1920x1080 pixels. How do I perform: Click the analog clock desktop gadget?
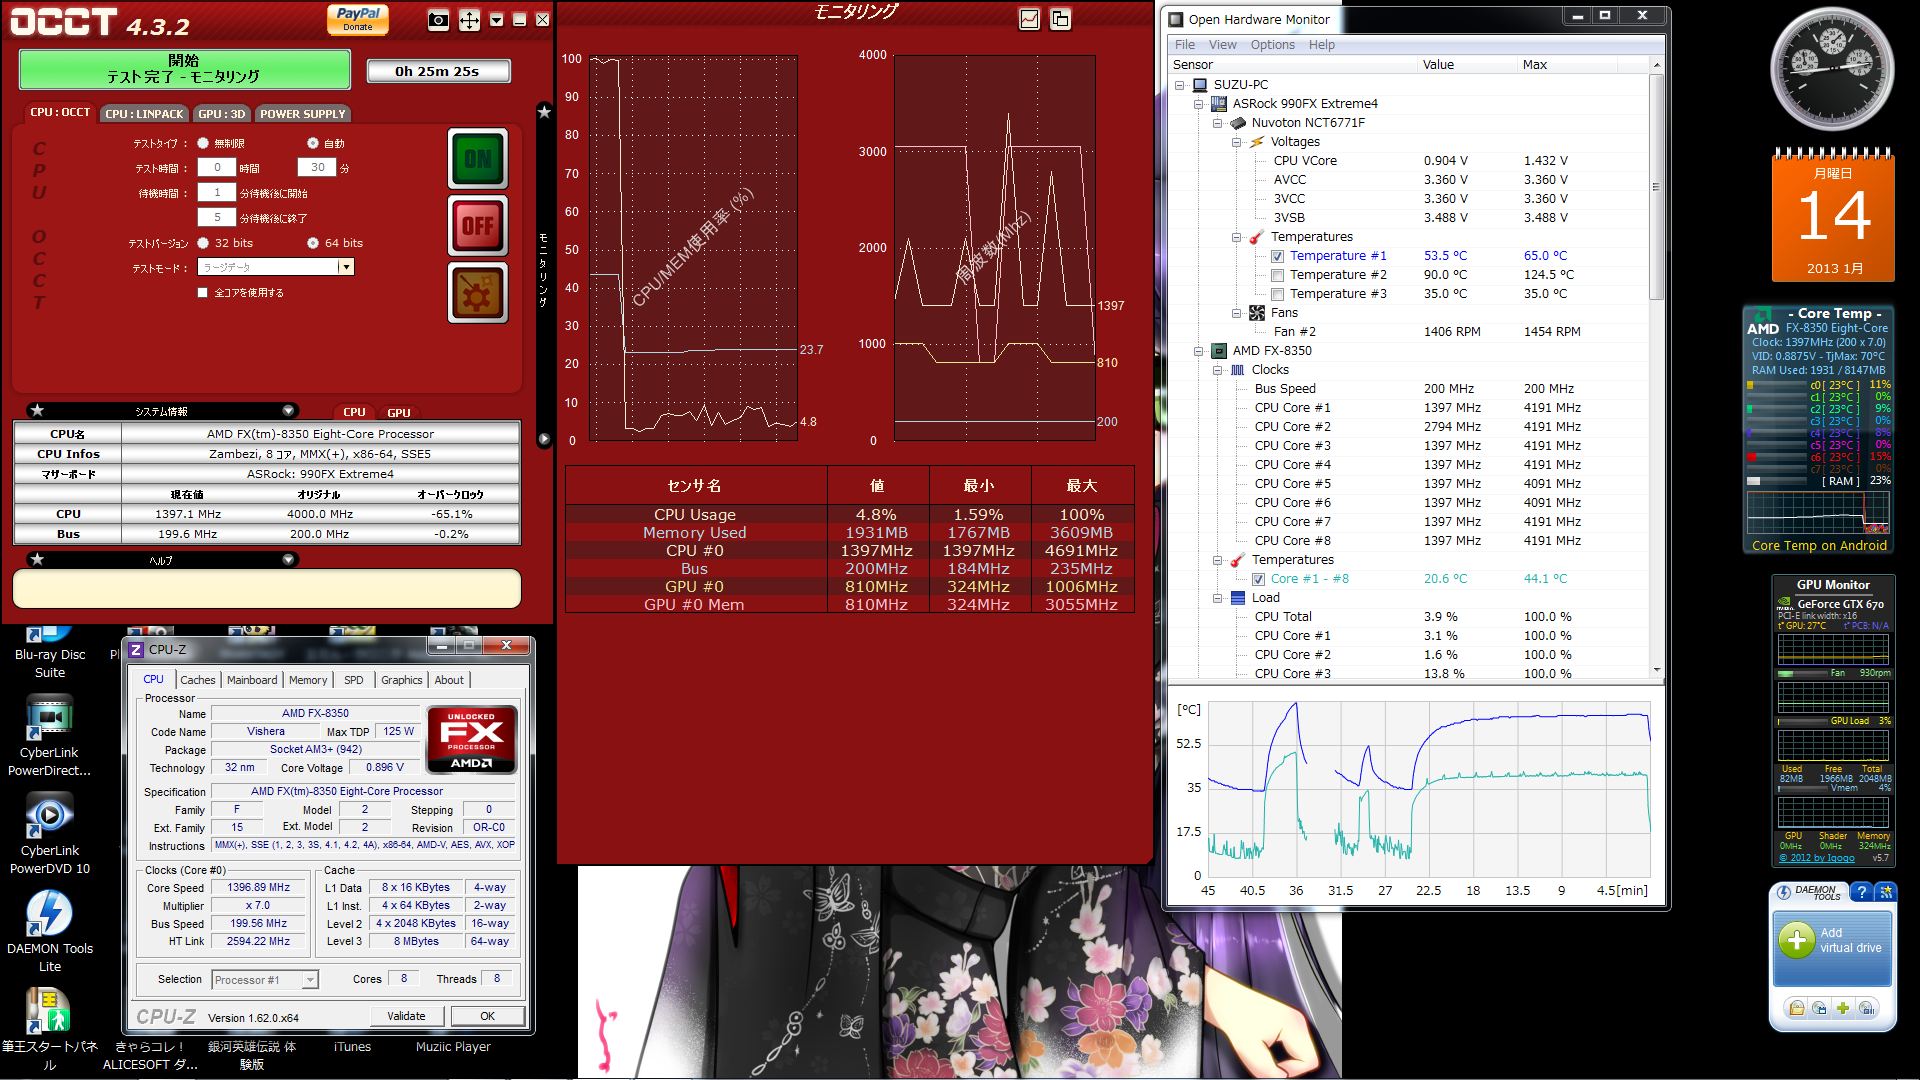coord(1832,69)
